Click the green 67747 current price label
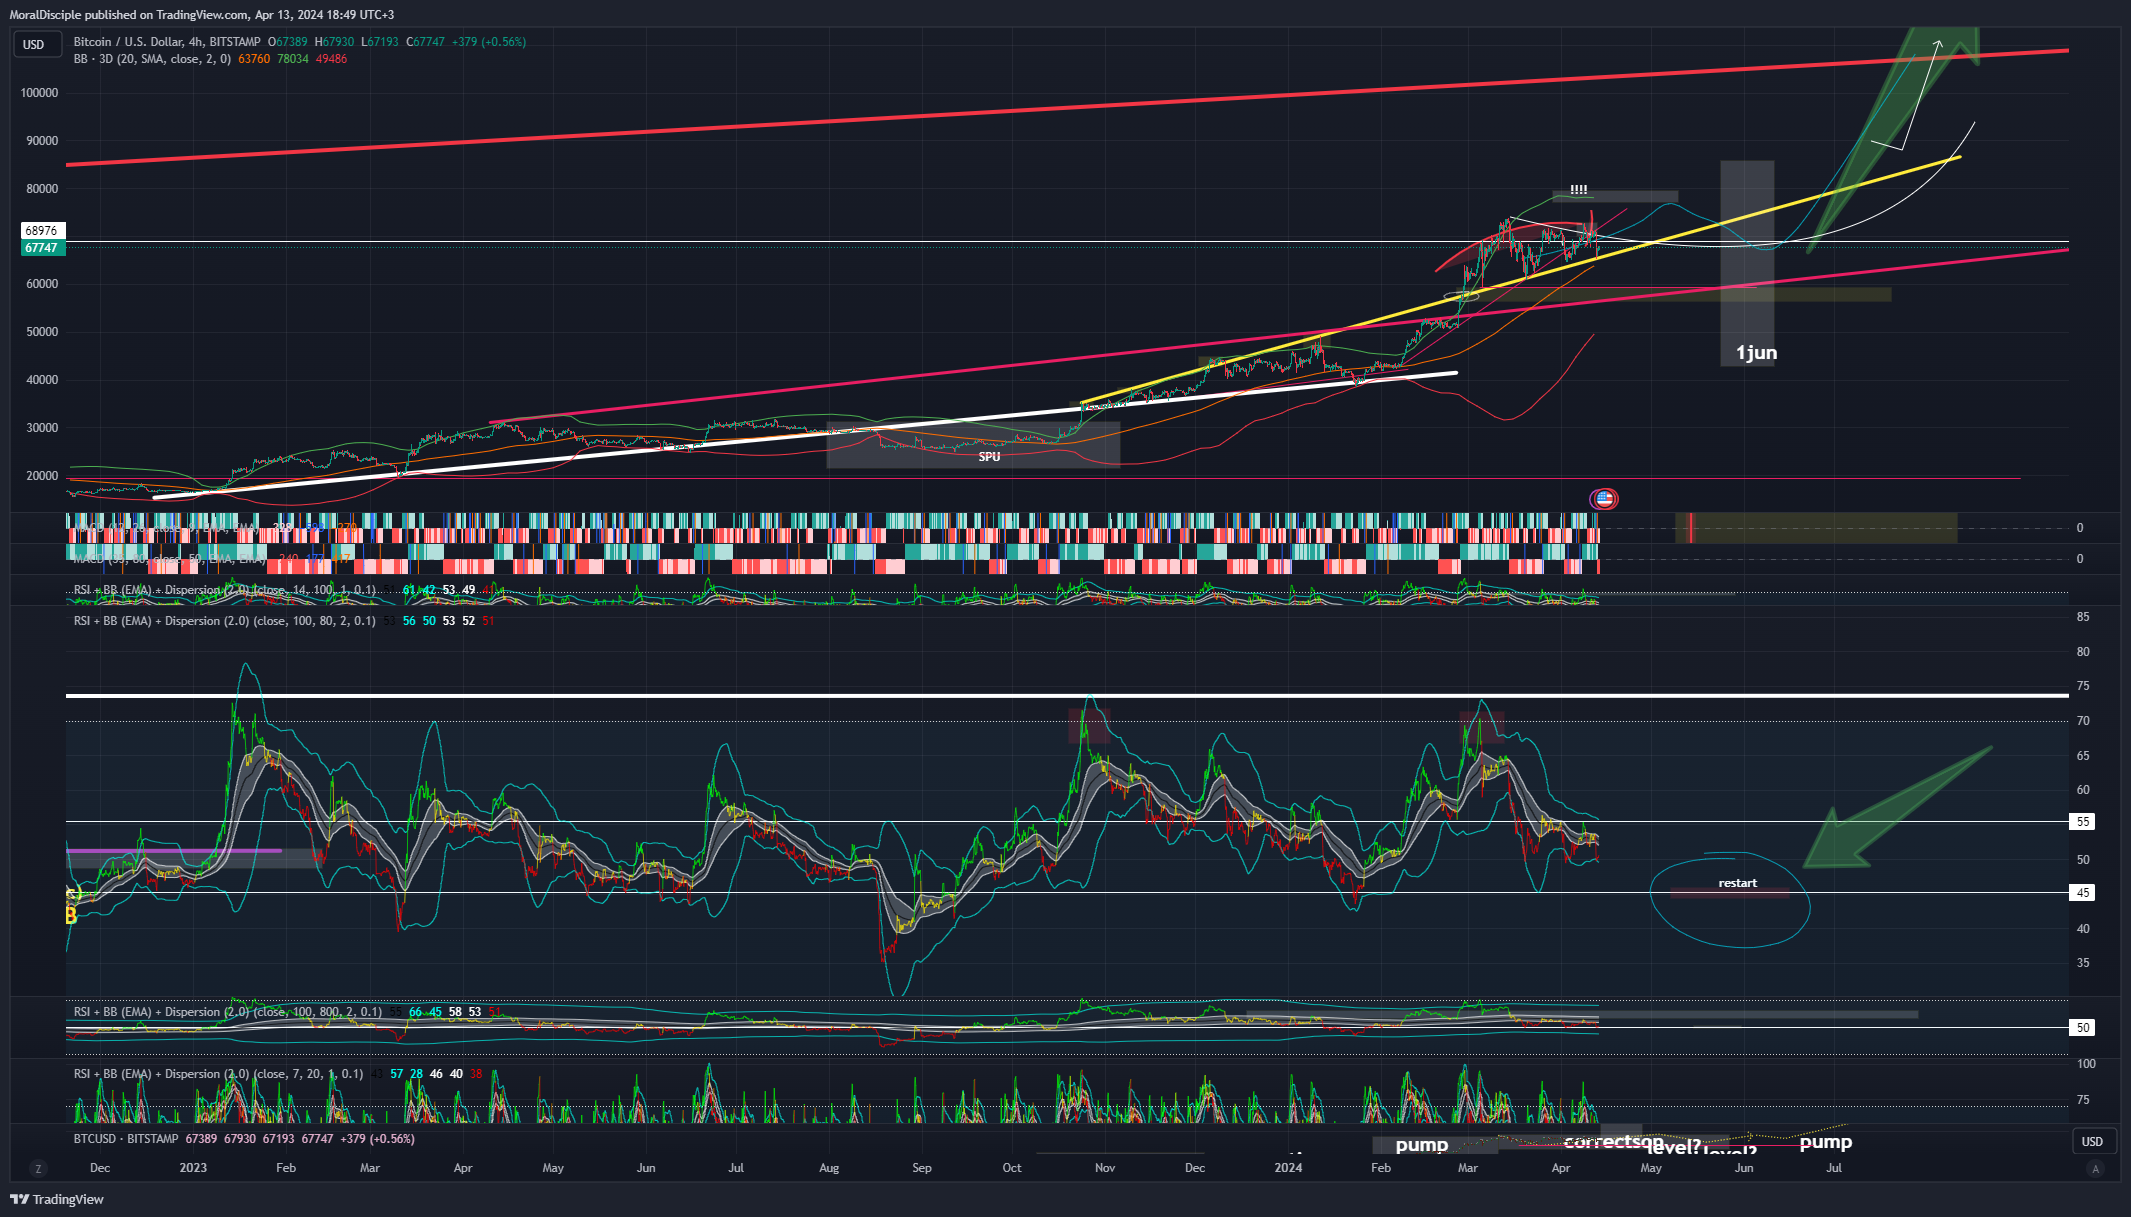Screen dimensions: 2131x1217 point(41,248)
